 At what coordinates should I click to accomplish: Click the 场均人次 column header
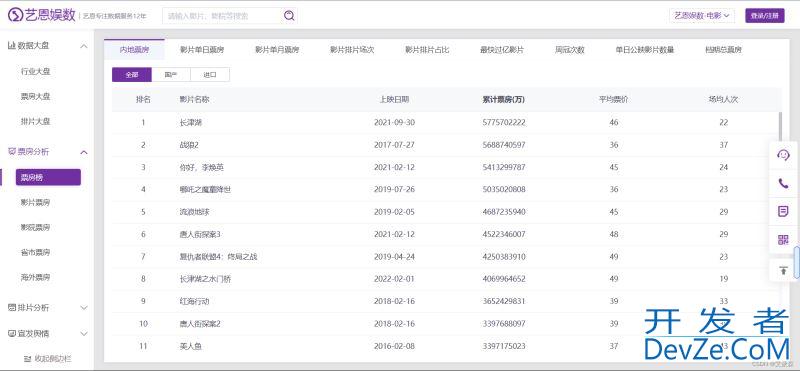(723, 100)
